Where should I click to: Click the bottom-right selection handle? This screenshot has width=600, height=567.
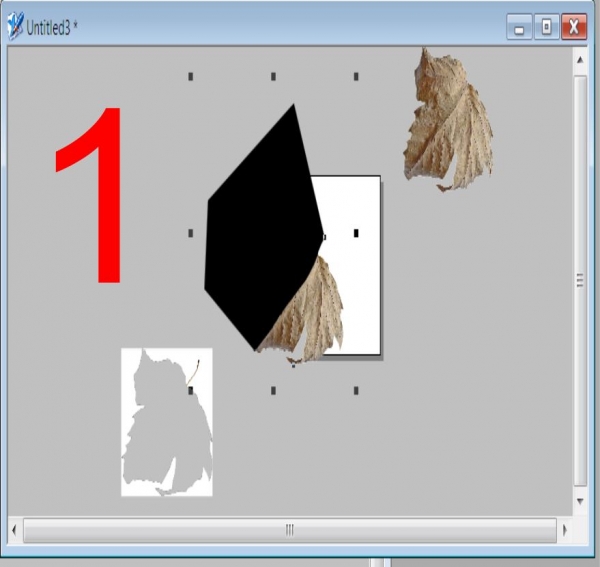356,390
